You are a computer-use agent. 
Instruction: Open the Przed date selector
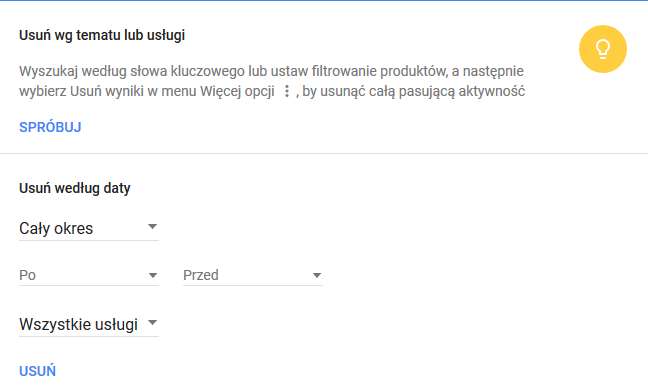pos(253,275)
